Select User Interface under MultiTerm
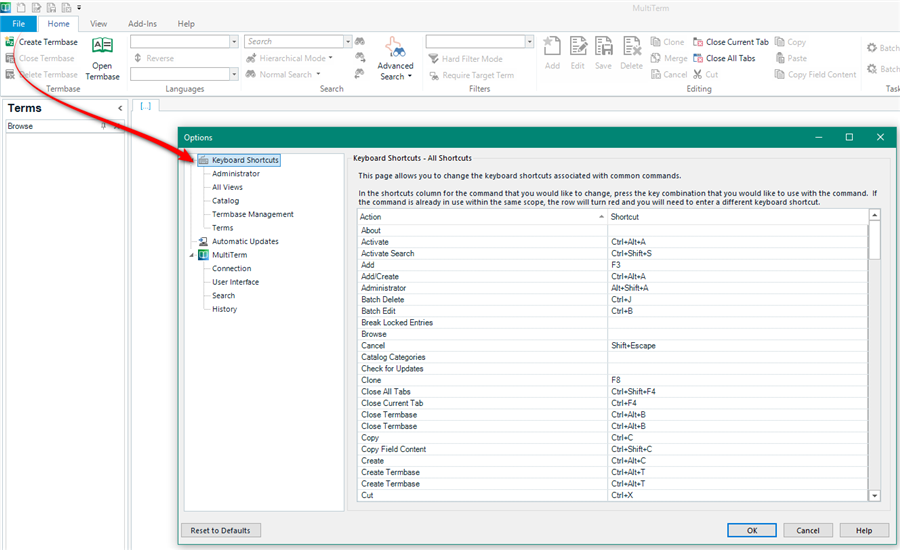This screenshot has height=550, width=900. [235, 282]
